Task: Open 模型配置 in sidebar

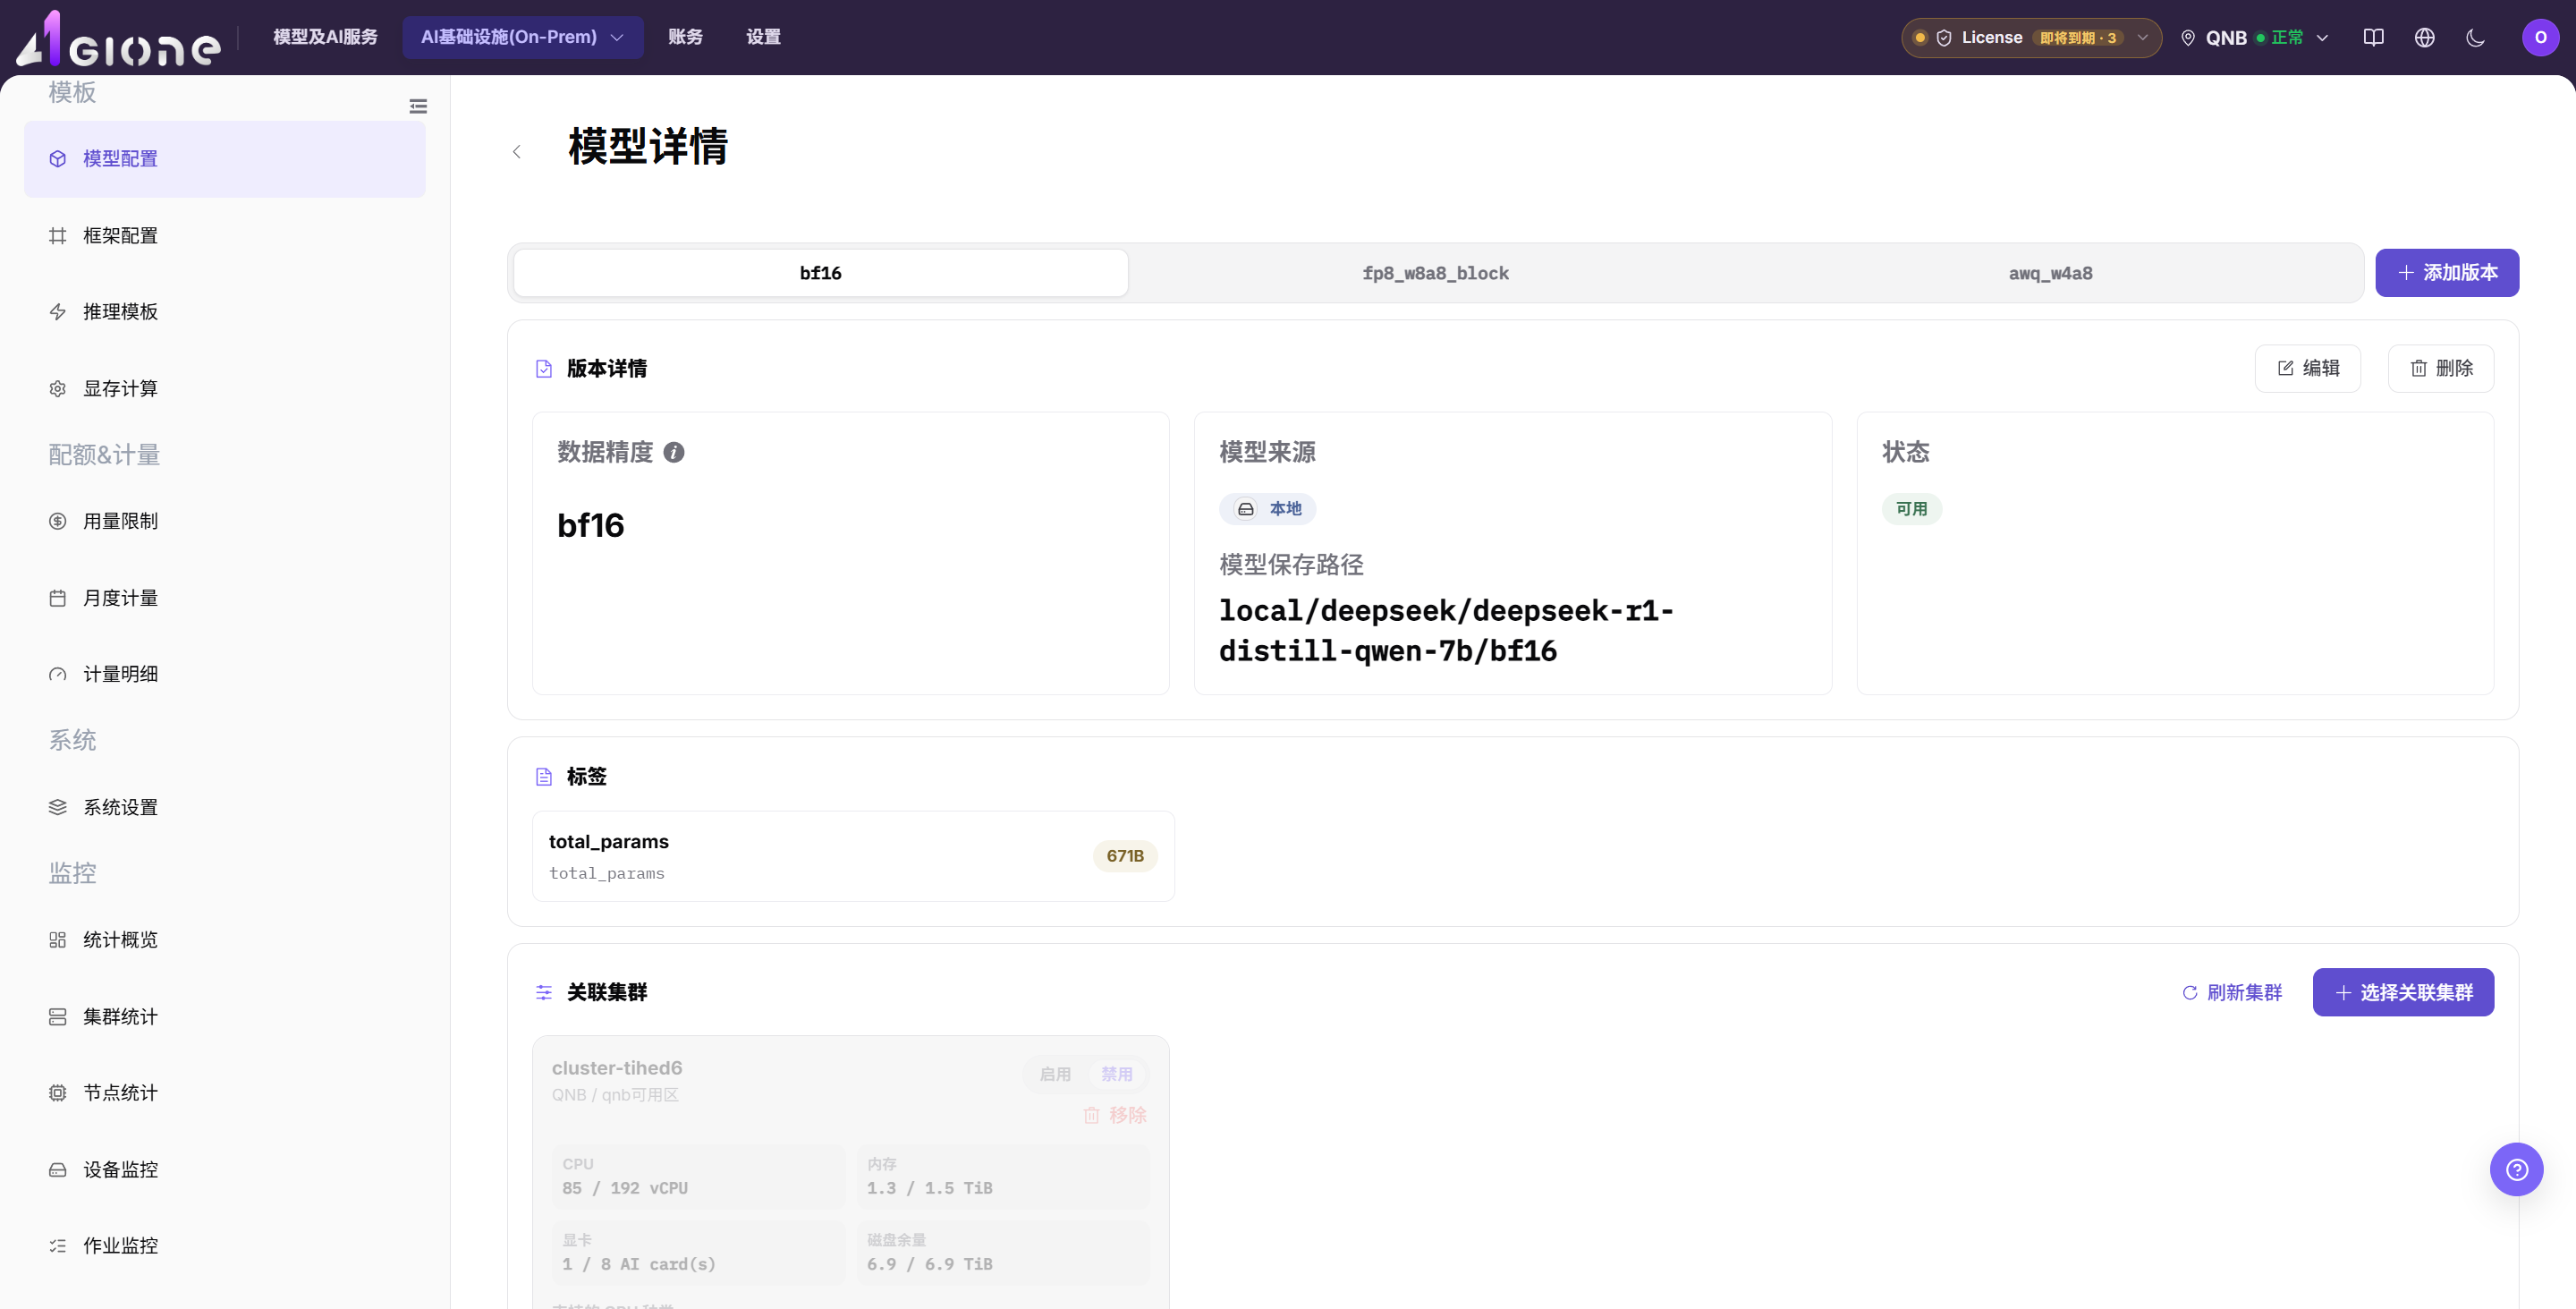Action: point(225,159)
